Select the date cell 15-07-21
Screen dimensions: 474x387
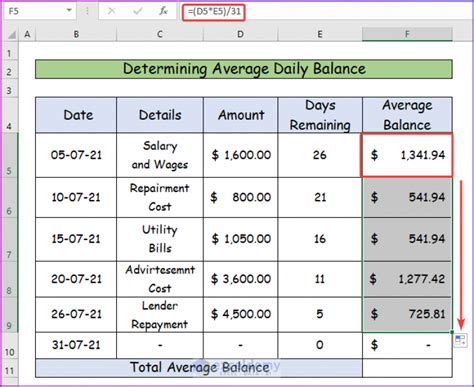tap(76, 239)
